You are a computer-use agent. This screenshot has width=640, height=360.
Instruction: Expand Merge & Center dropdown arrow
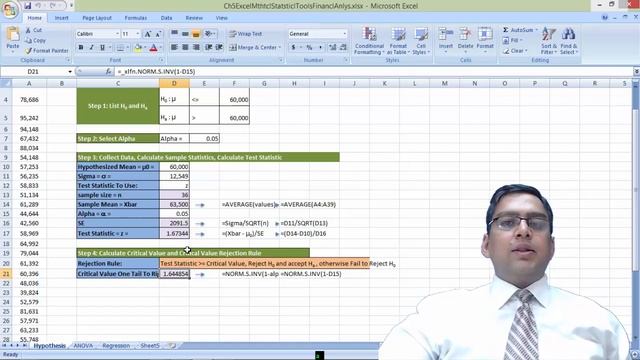(x=280, y=48)
